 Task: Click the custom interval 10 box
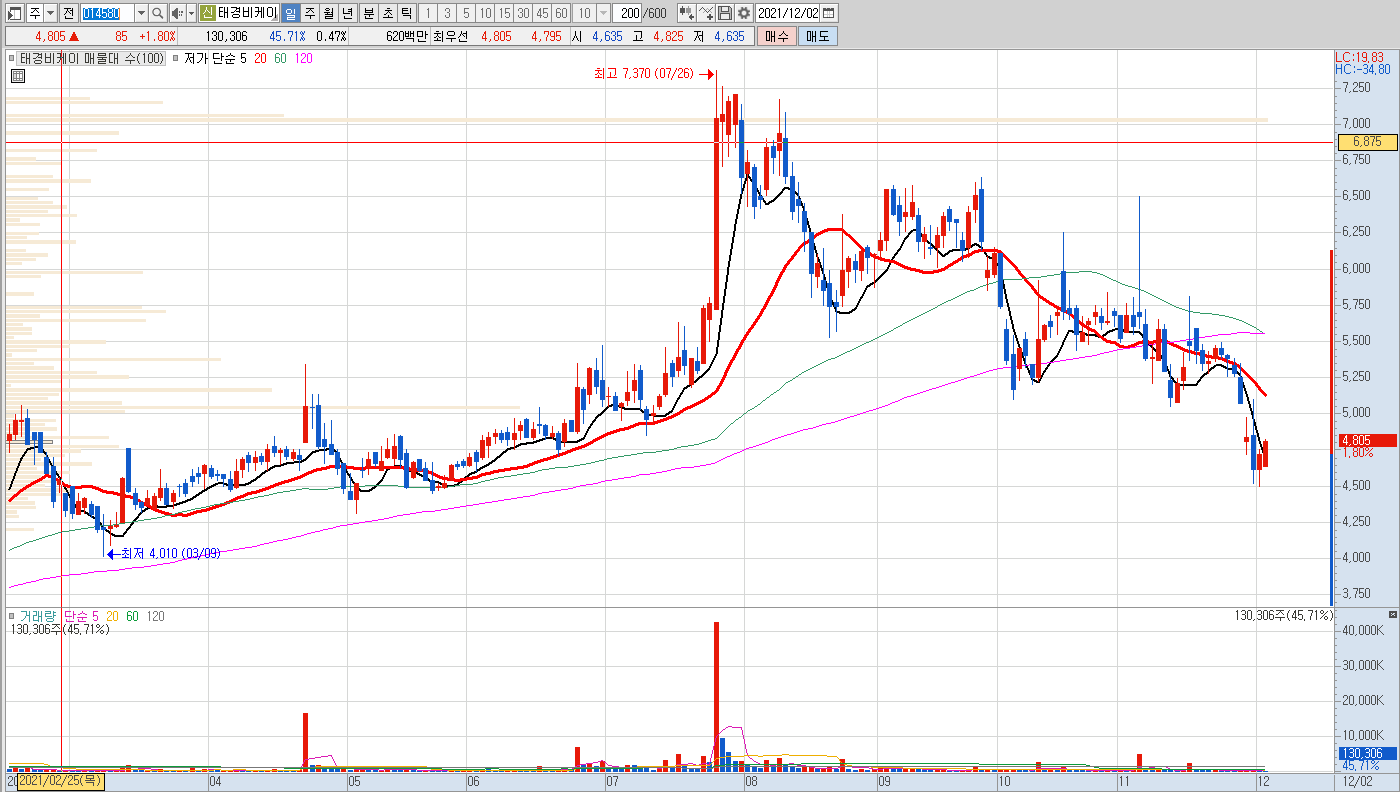point(584,13)
